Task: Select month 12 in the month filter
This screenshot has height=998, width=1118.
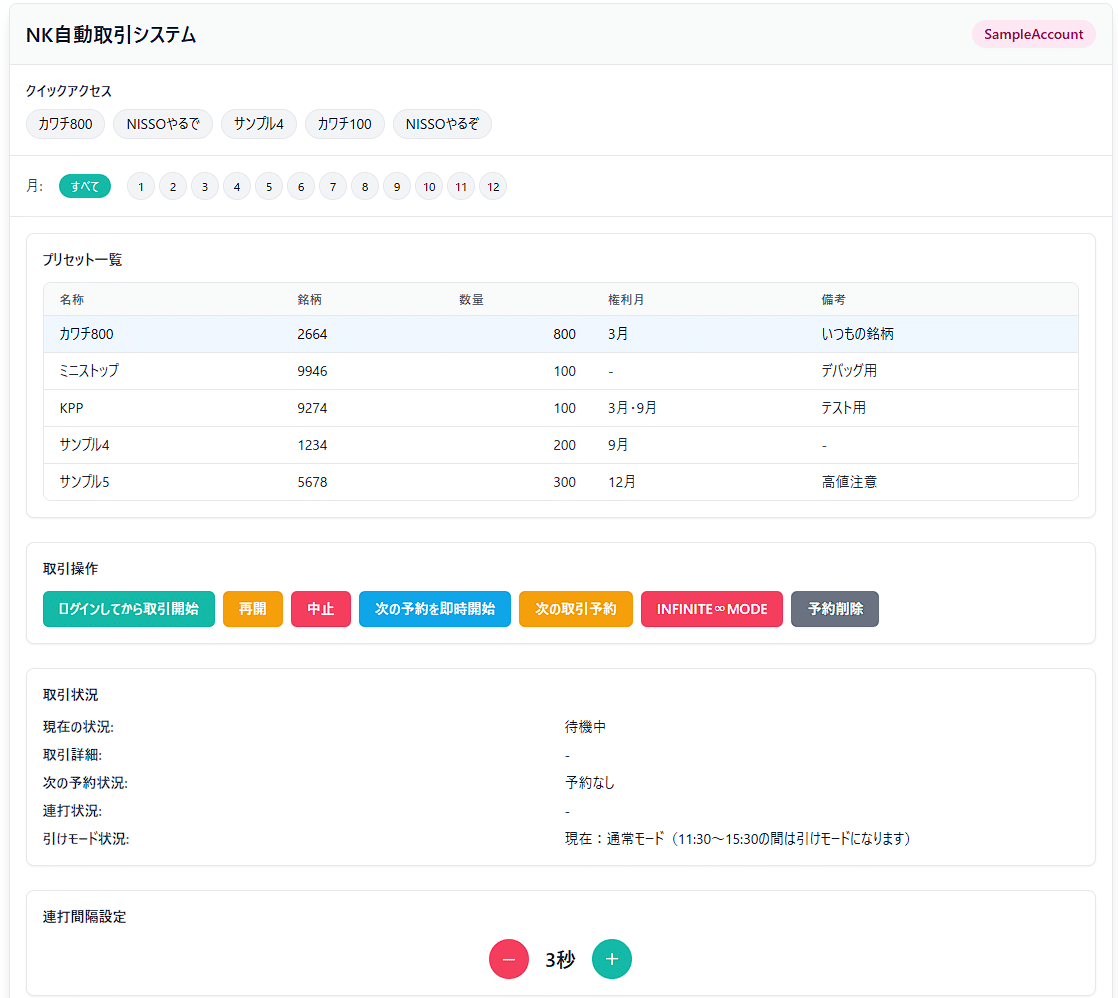Action: 493,186
